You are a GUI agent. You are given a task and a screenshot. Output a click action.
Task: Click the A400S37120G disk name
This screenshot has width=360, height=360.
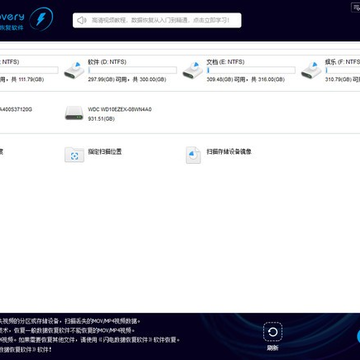16,109
